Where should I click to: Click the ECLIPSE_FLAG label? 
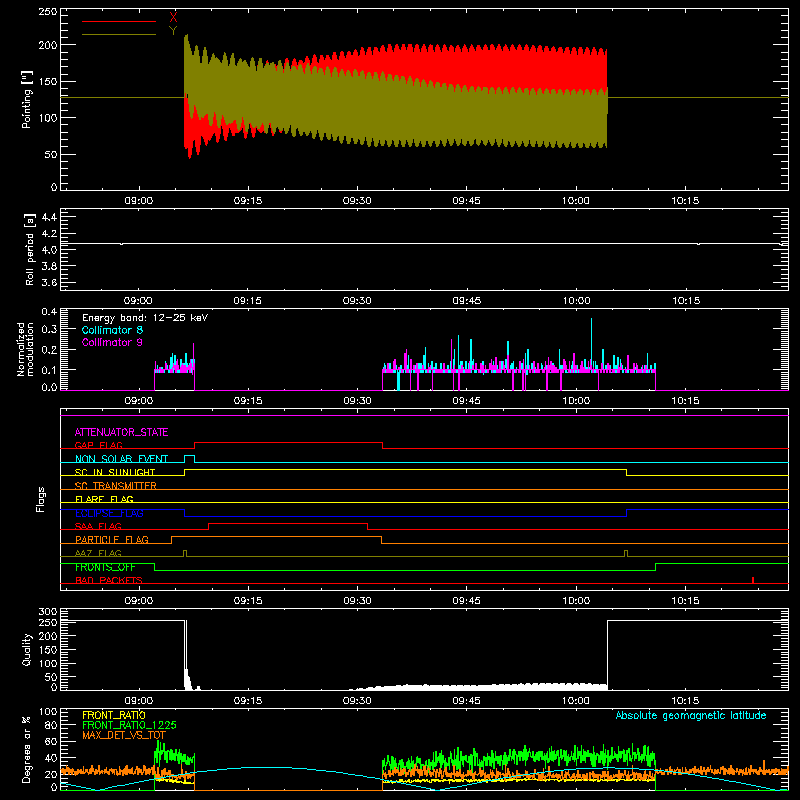[109, 513]
